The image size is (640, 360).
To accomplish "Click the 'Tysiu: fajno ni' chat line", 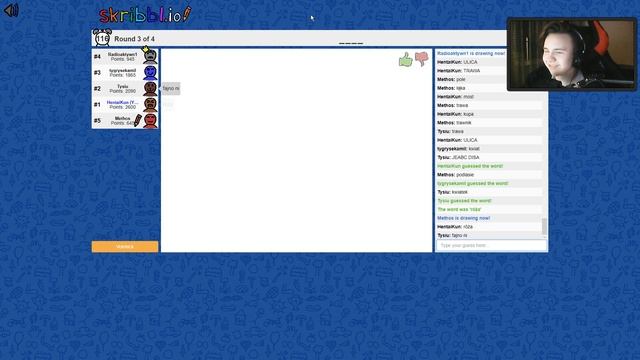I will (452, 236).
